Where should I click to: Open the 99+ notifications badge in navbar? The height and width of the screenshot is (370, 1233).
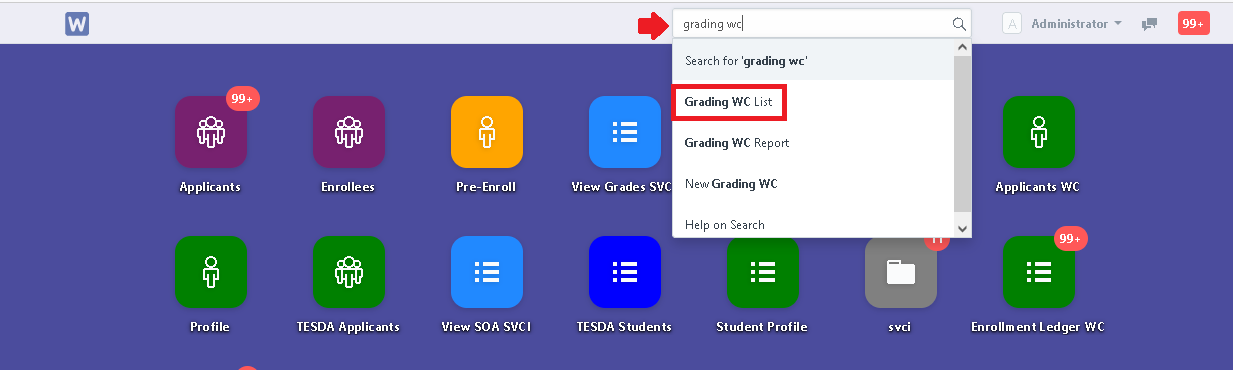click(1194, 24)
